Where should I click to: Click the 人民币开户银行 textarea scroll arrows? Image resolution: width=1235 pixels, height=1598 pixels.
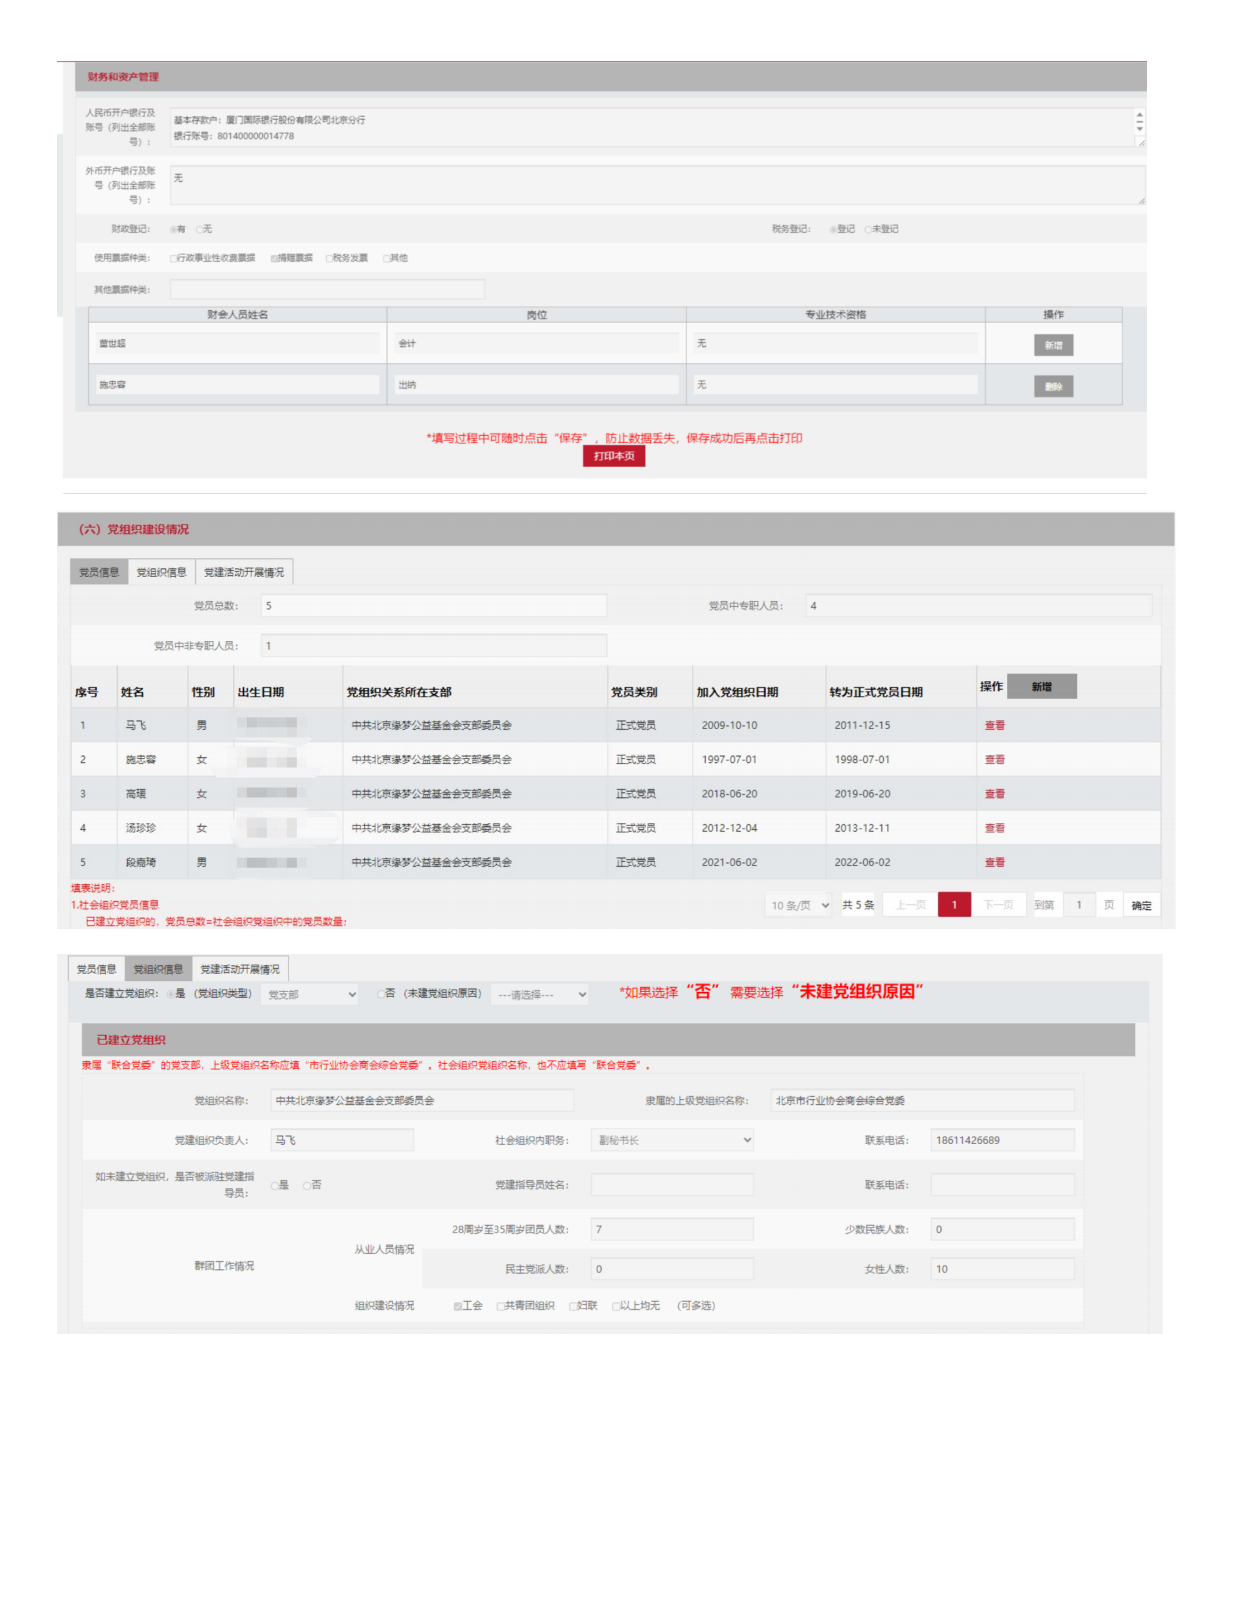[1139, 122]
